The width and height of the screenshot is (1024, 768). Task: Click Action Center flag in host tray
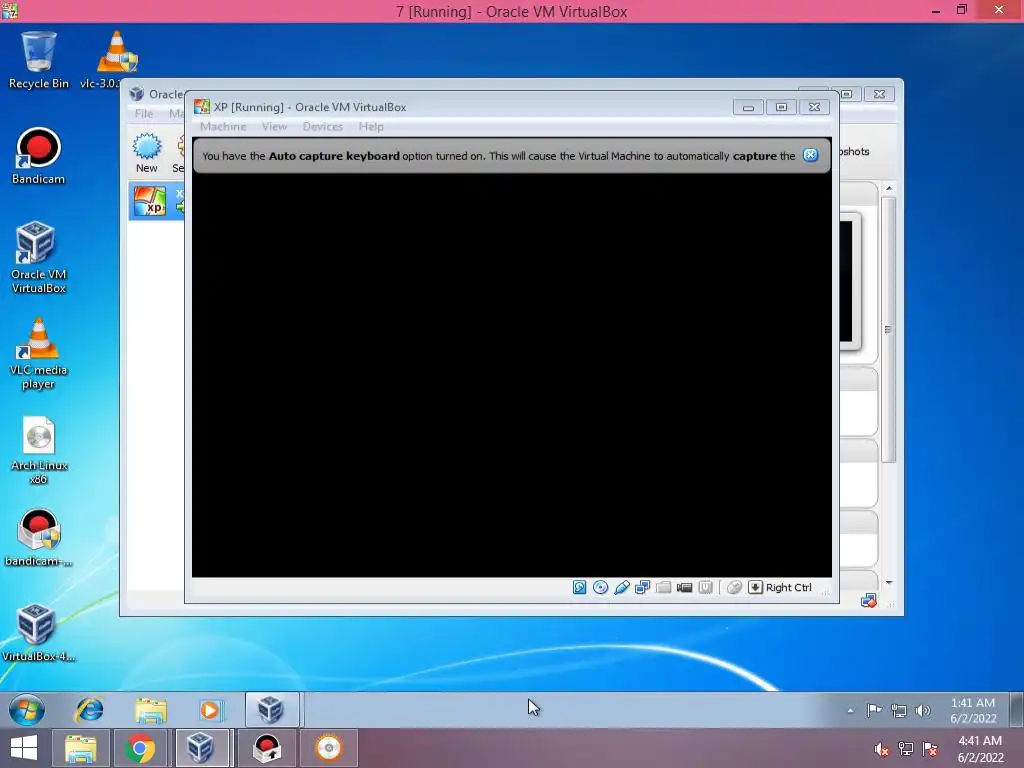[x=930, y=749]
